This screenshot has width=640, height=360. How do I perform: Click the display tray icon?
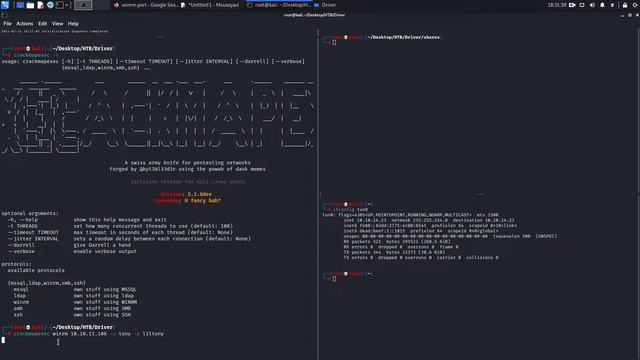(582, 5)
